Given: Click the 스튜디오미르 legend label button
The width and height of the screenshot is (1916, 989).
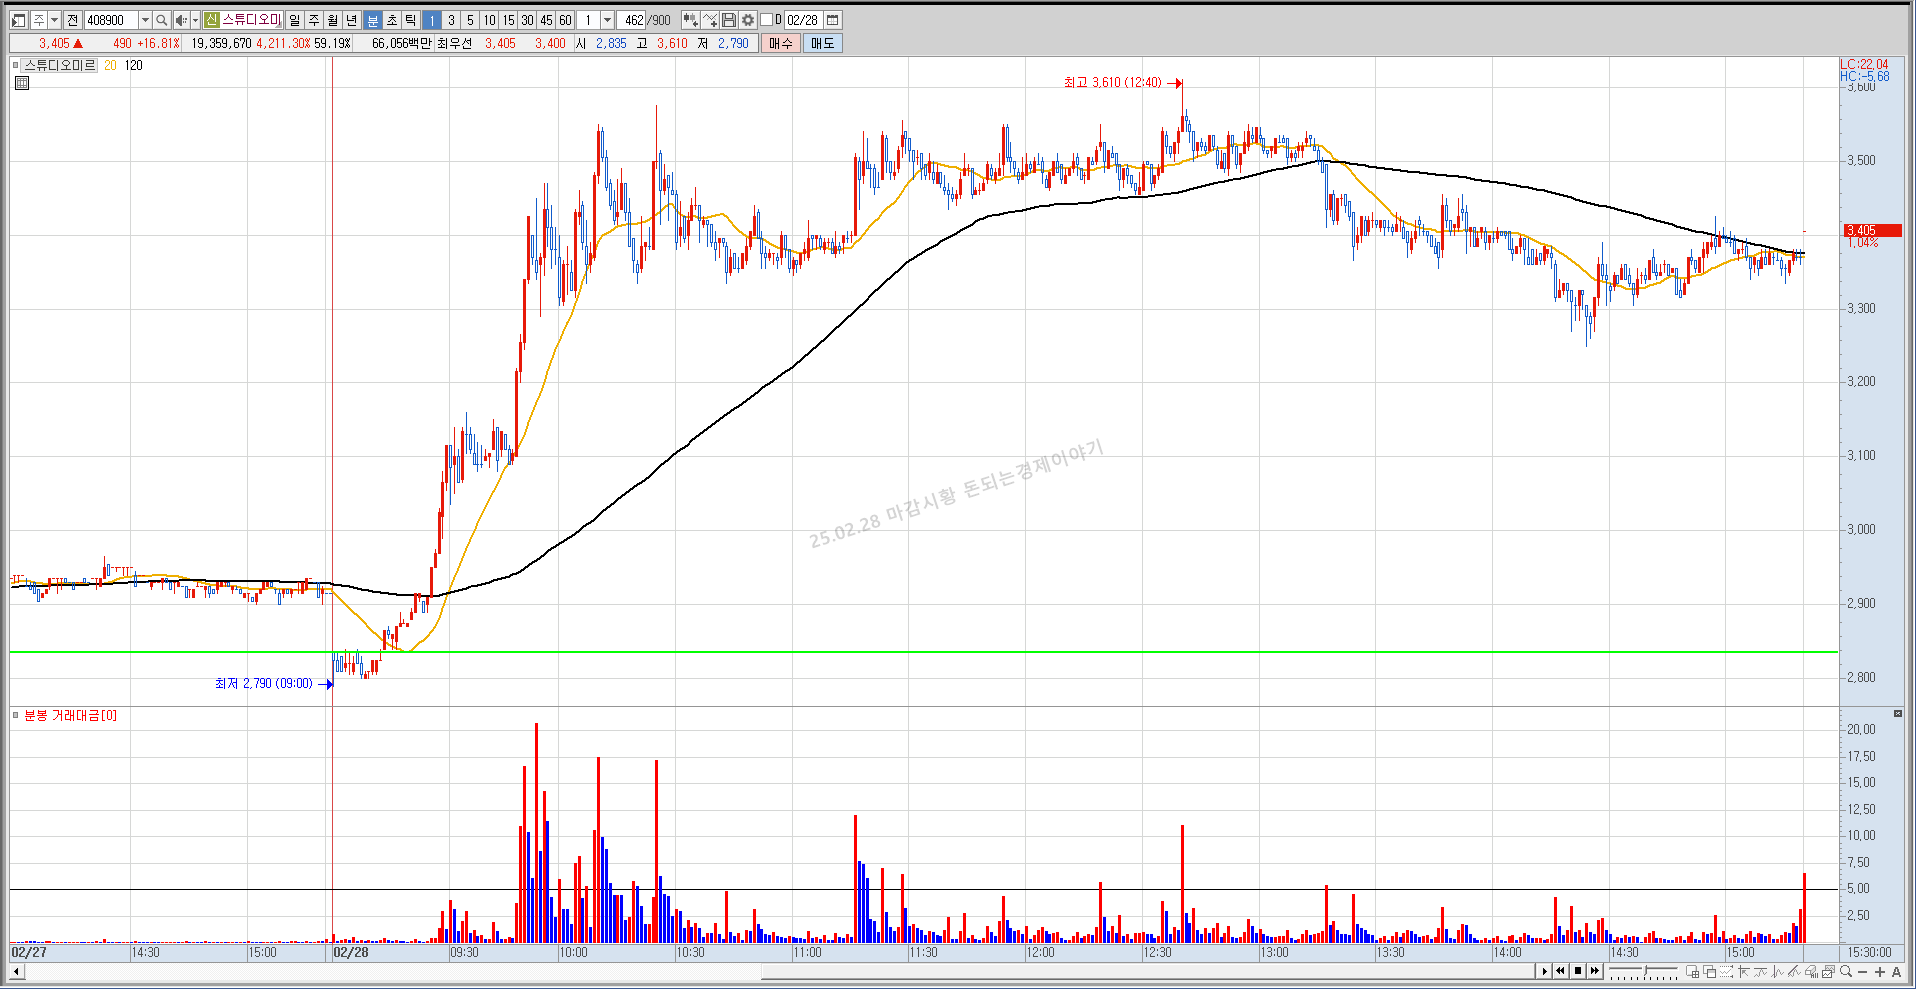Looking at the screenshot, I should pos(60,65).
